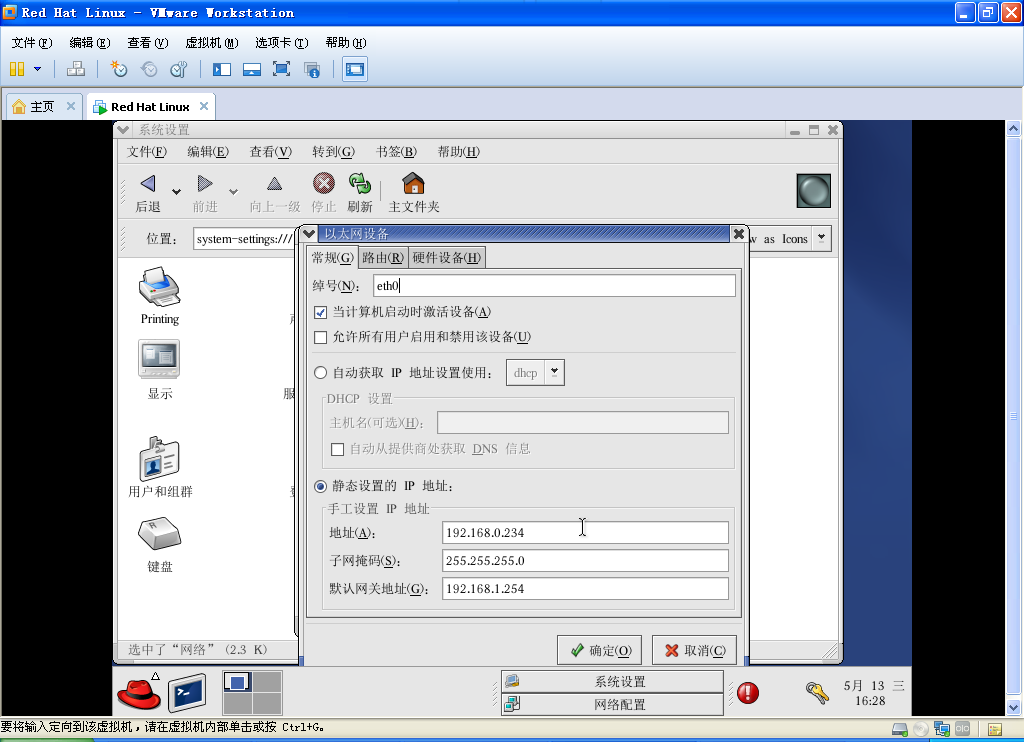Open snapshot manager wrench icon
Screen dimensions: 1024x742
click(x=178, y=69)
